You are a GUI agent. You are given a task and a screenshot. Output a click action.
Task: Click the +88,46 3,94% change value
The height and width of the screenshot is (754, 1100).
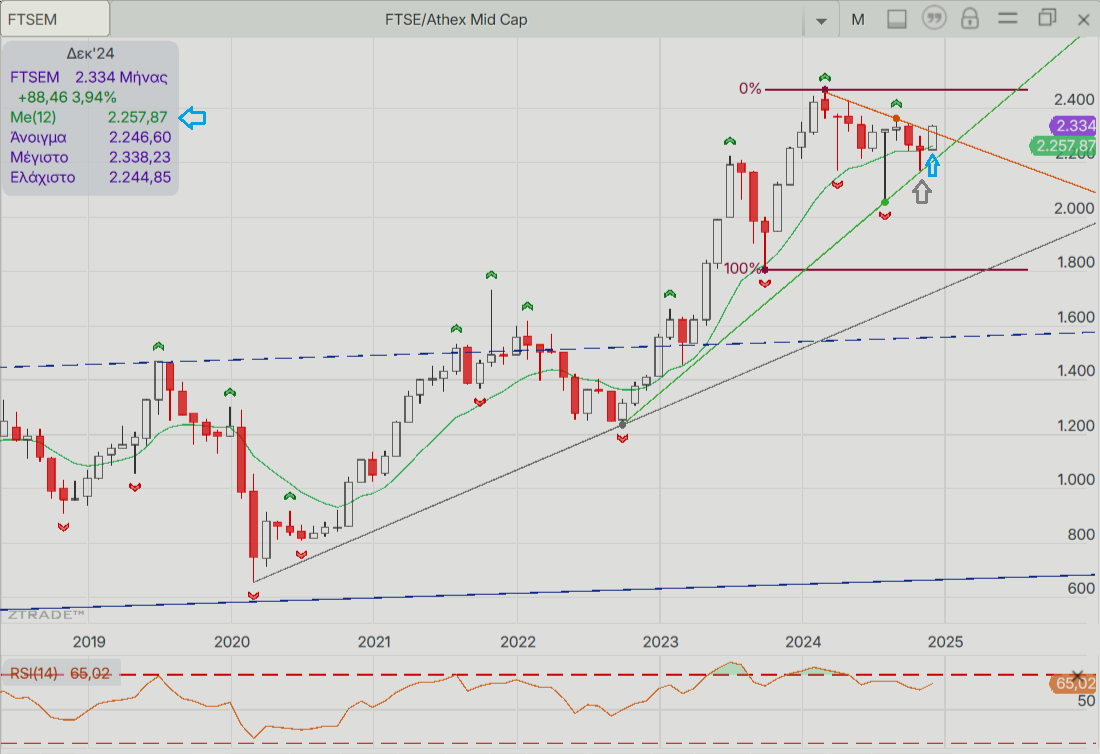67,97
